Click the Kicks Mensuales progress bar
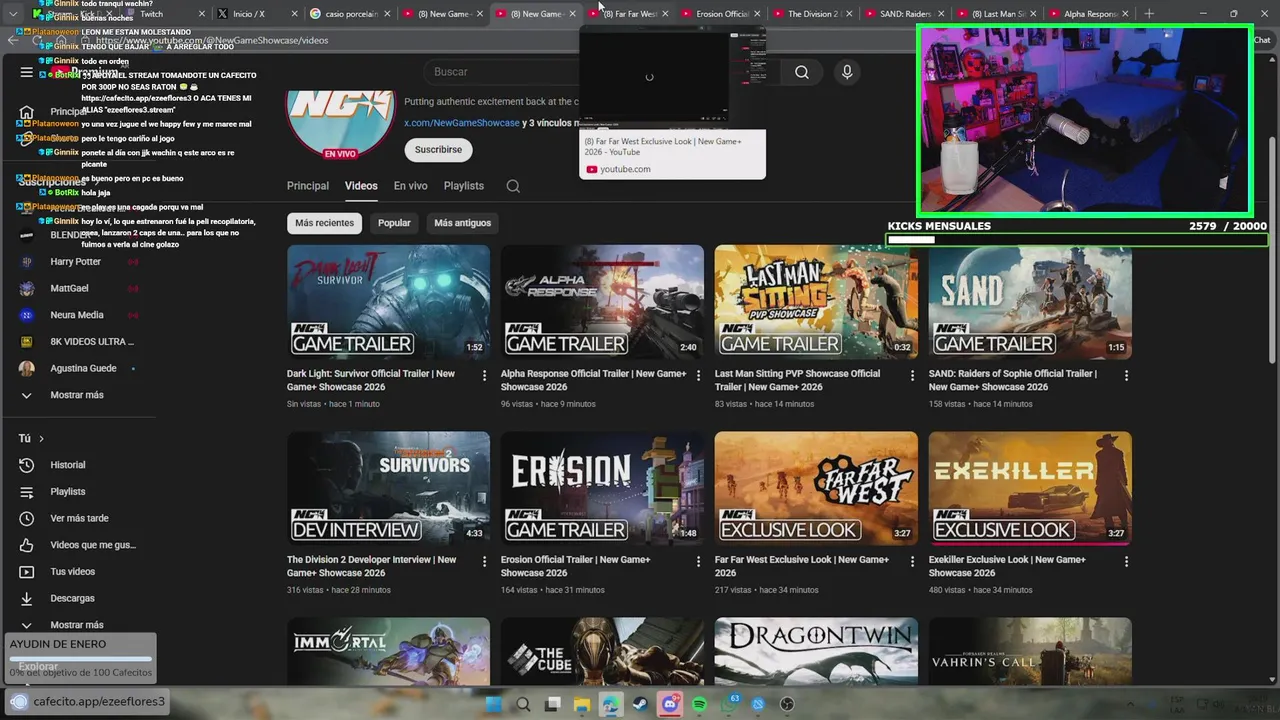The width and height of the screenshot is (1280, 720). 1077,240
